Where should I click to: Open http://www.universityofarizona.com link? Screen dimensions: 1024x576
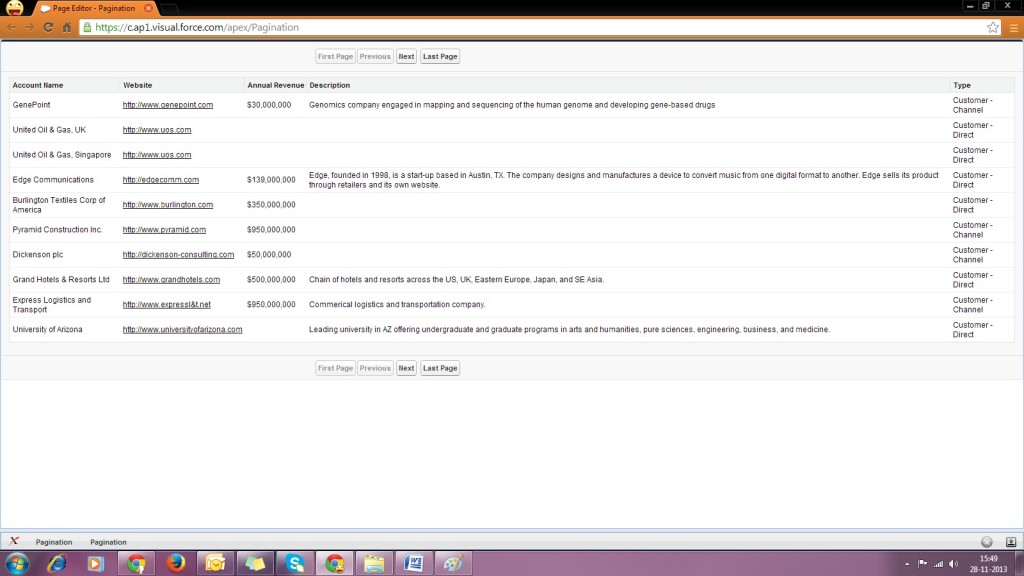(182, 330)
